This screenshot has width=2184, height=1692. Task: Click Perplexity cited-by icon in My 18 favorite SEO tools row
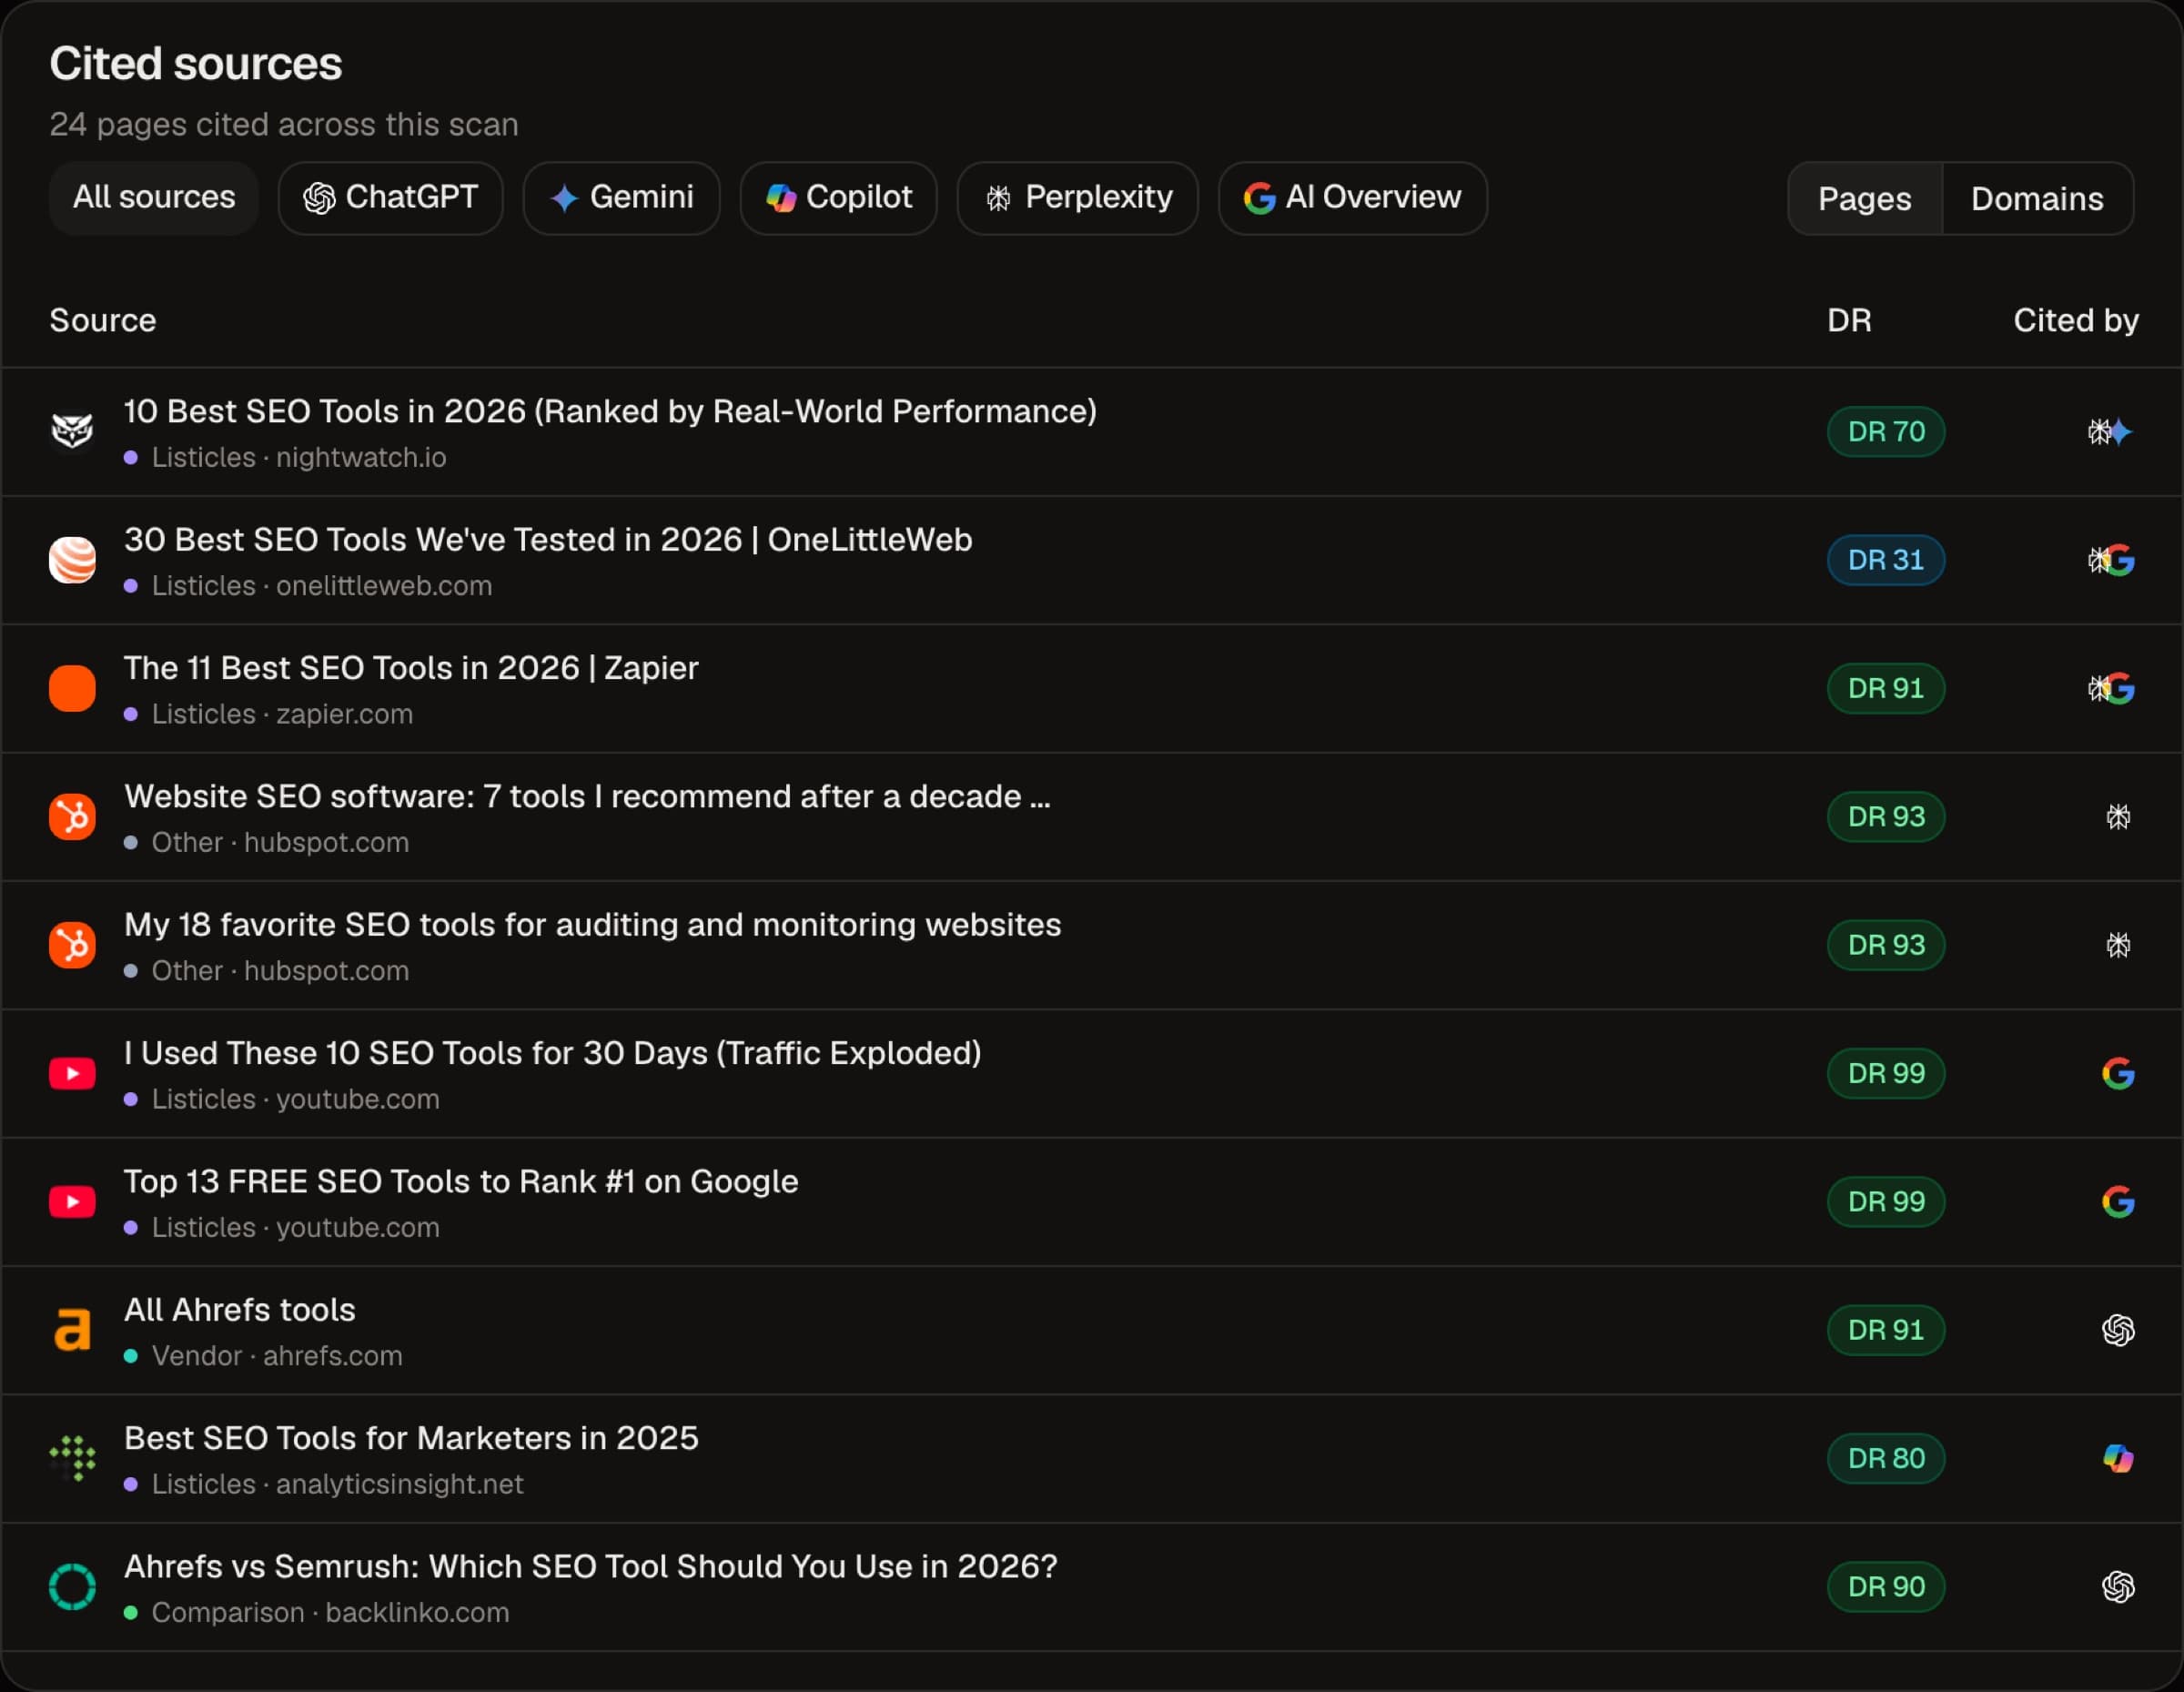pyautogui.click(x=2118, y=945)
